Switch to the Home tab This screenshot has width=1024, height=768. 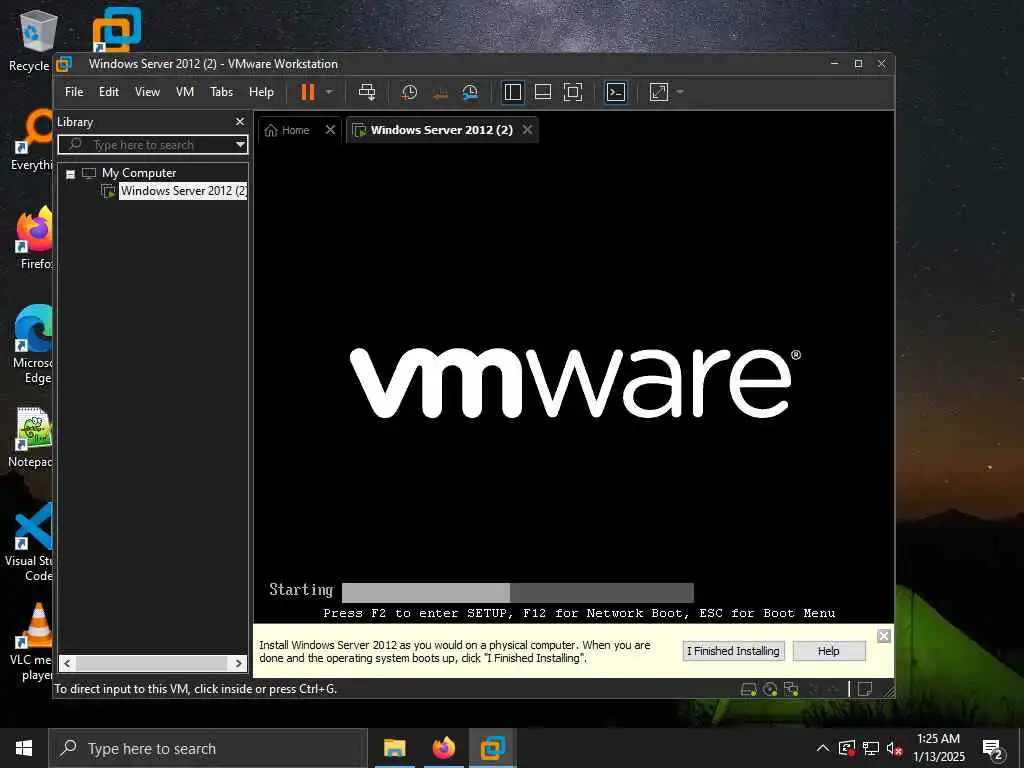(x=287, y=130)
